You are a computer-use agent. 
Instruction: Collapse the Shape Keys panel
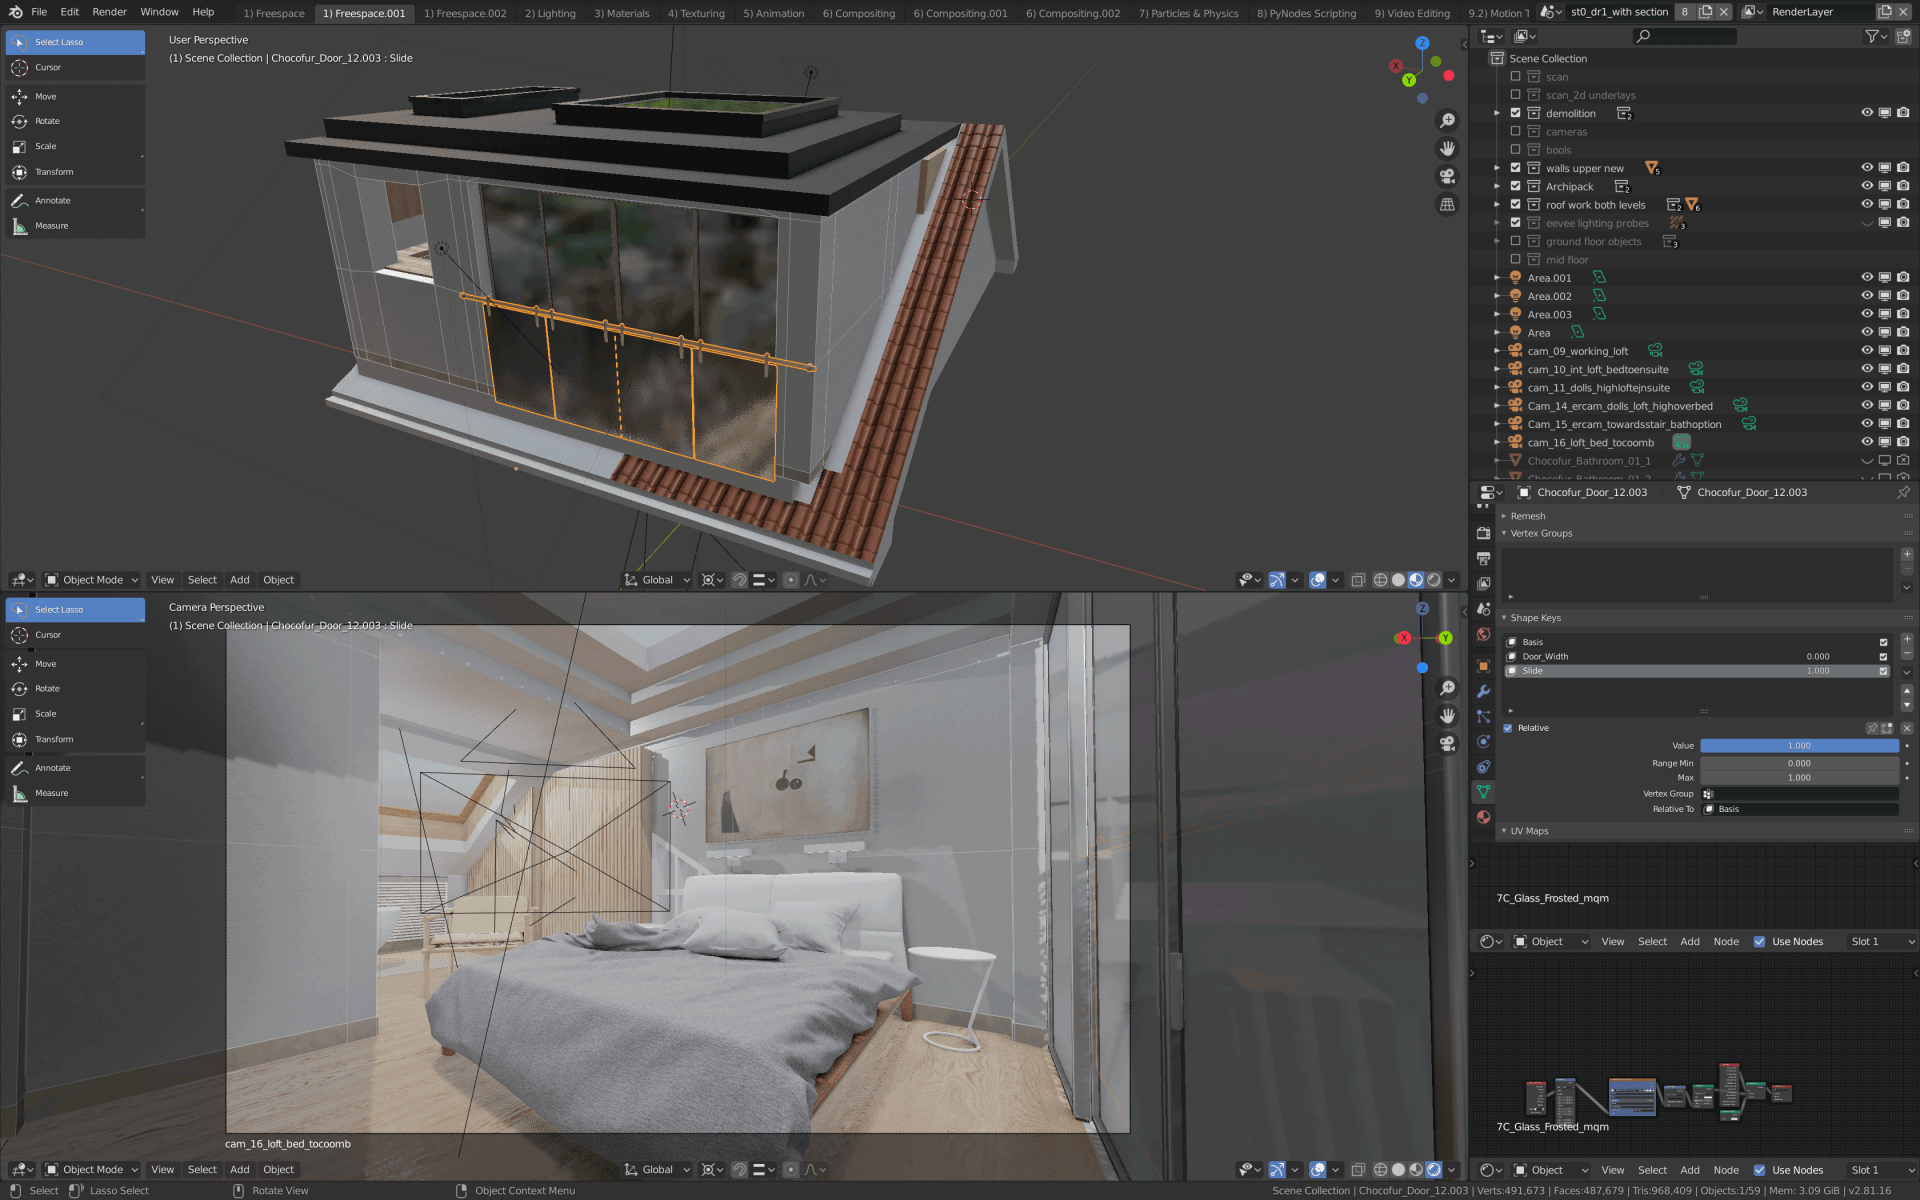pos(1534,618)
